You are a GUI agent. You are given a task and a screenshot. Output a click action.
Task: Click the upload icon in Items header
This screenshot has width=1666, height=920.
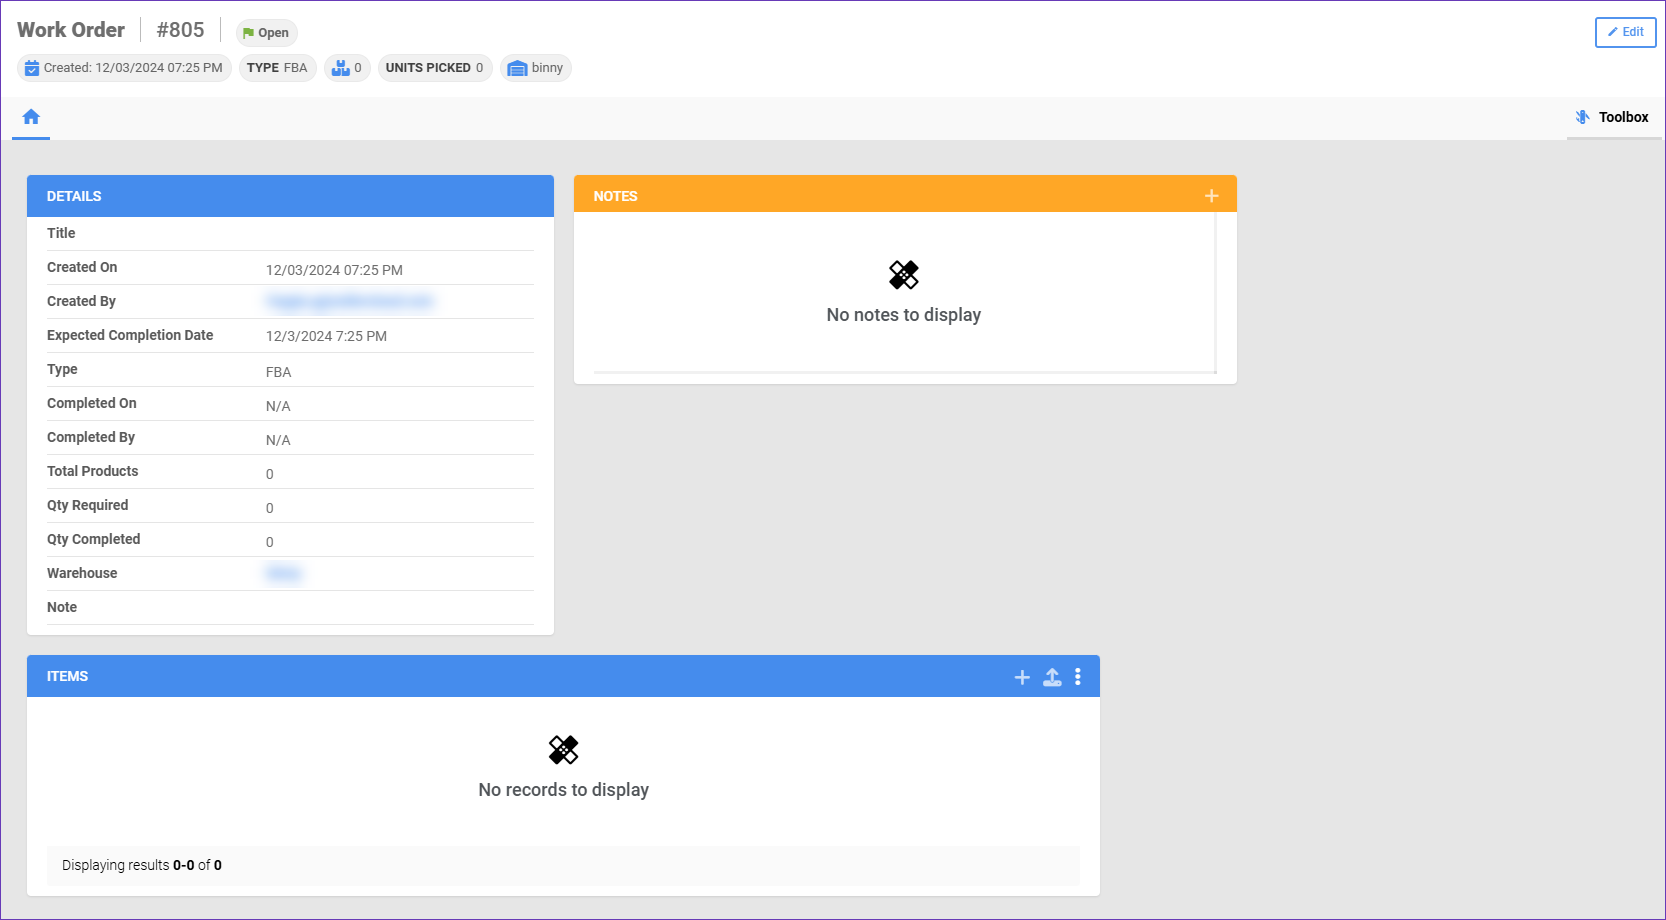[1052, 677]
